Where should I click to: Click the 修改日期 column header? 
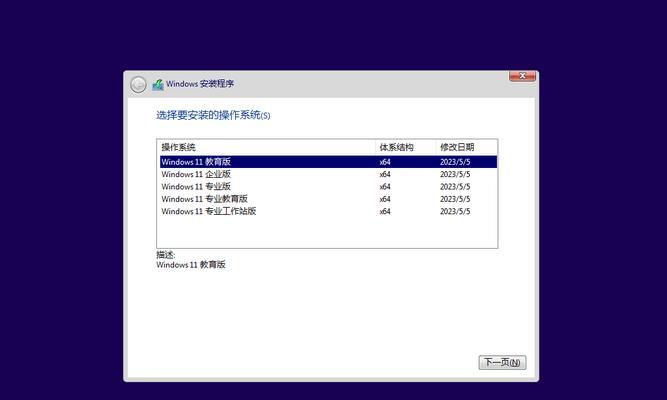466,147
